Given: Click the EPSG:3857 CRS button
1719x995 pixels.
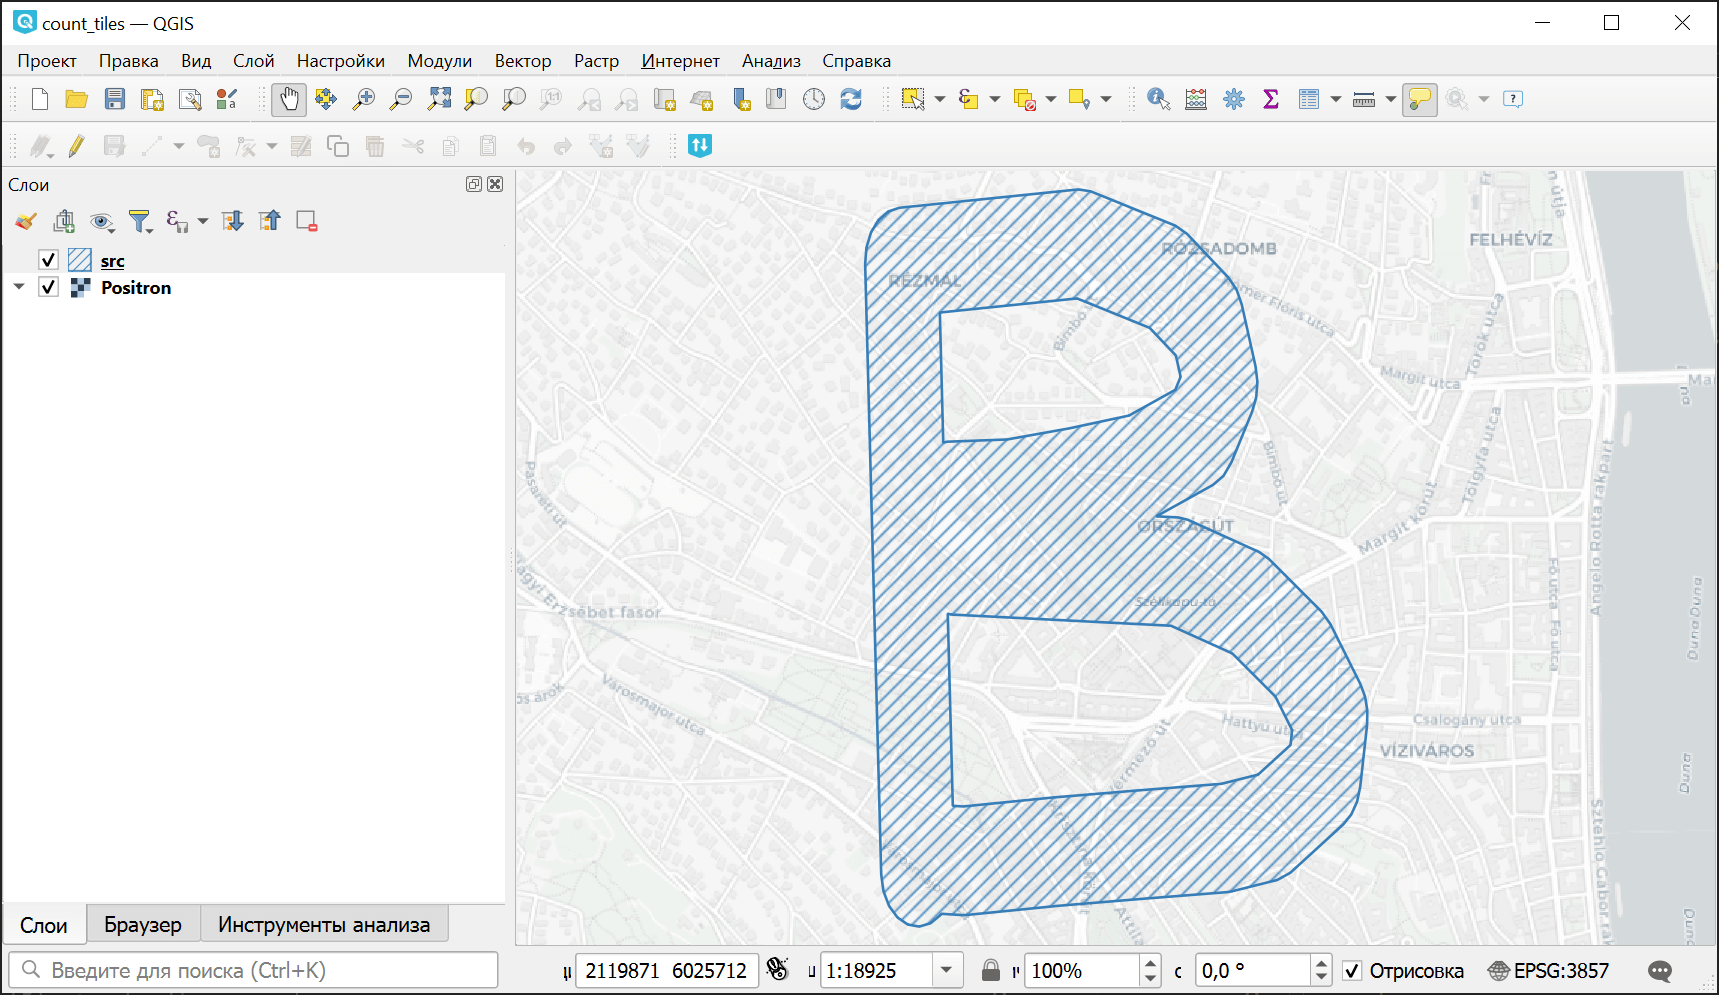Looking at the screenshot, I should [1549, 971].
